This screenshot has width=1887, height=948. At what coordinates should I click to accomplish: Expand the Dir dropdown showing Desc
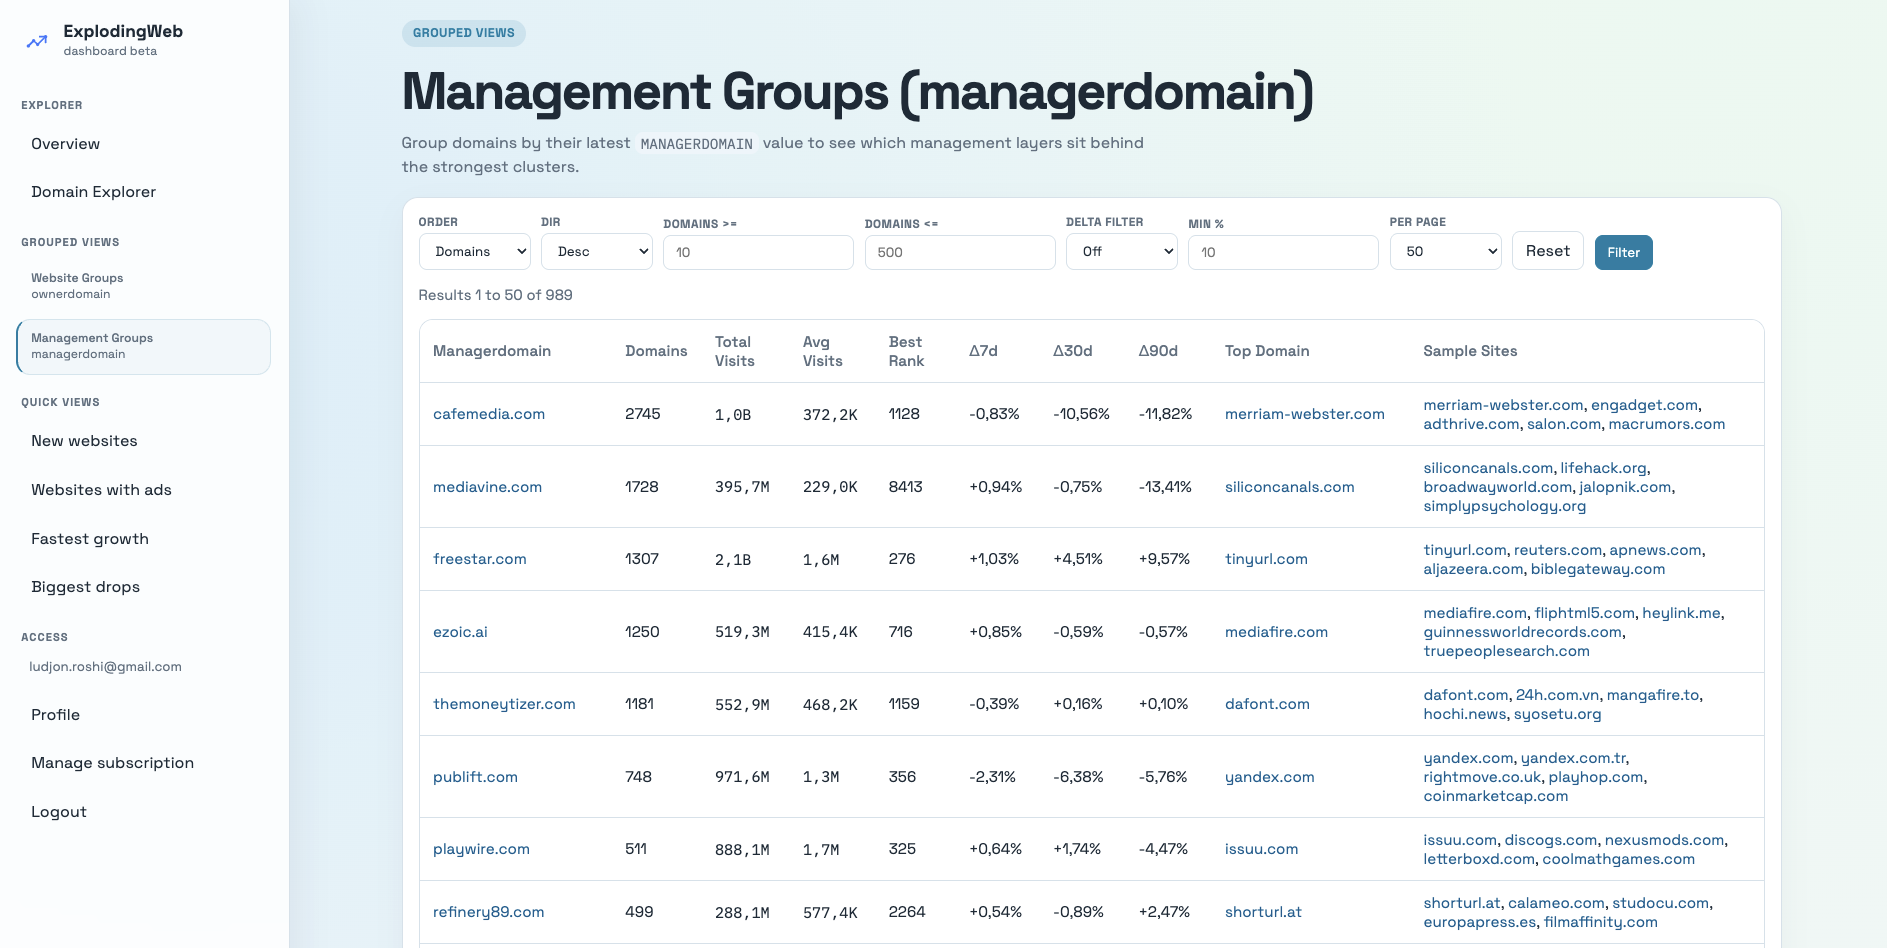point(597,252)
